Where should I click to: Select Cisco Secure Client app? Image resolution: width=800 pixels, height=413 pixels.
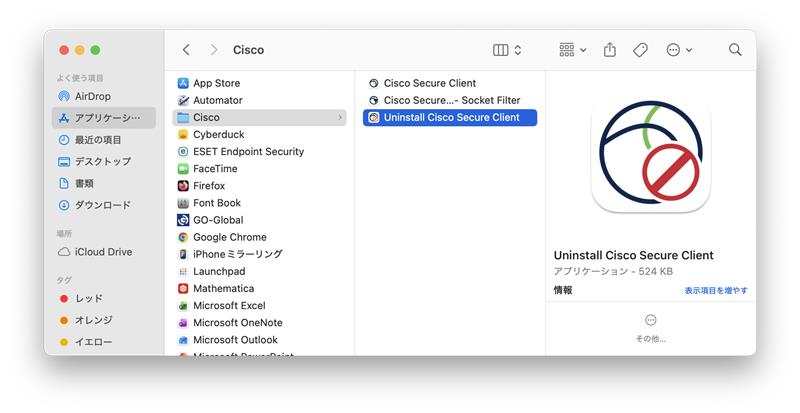429,83
